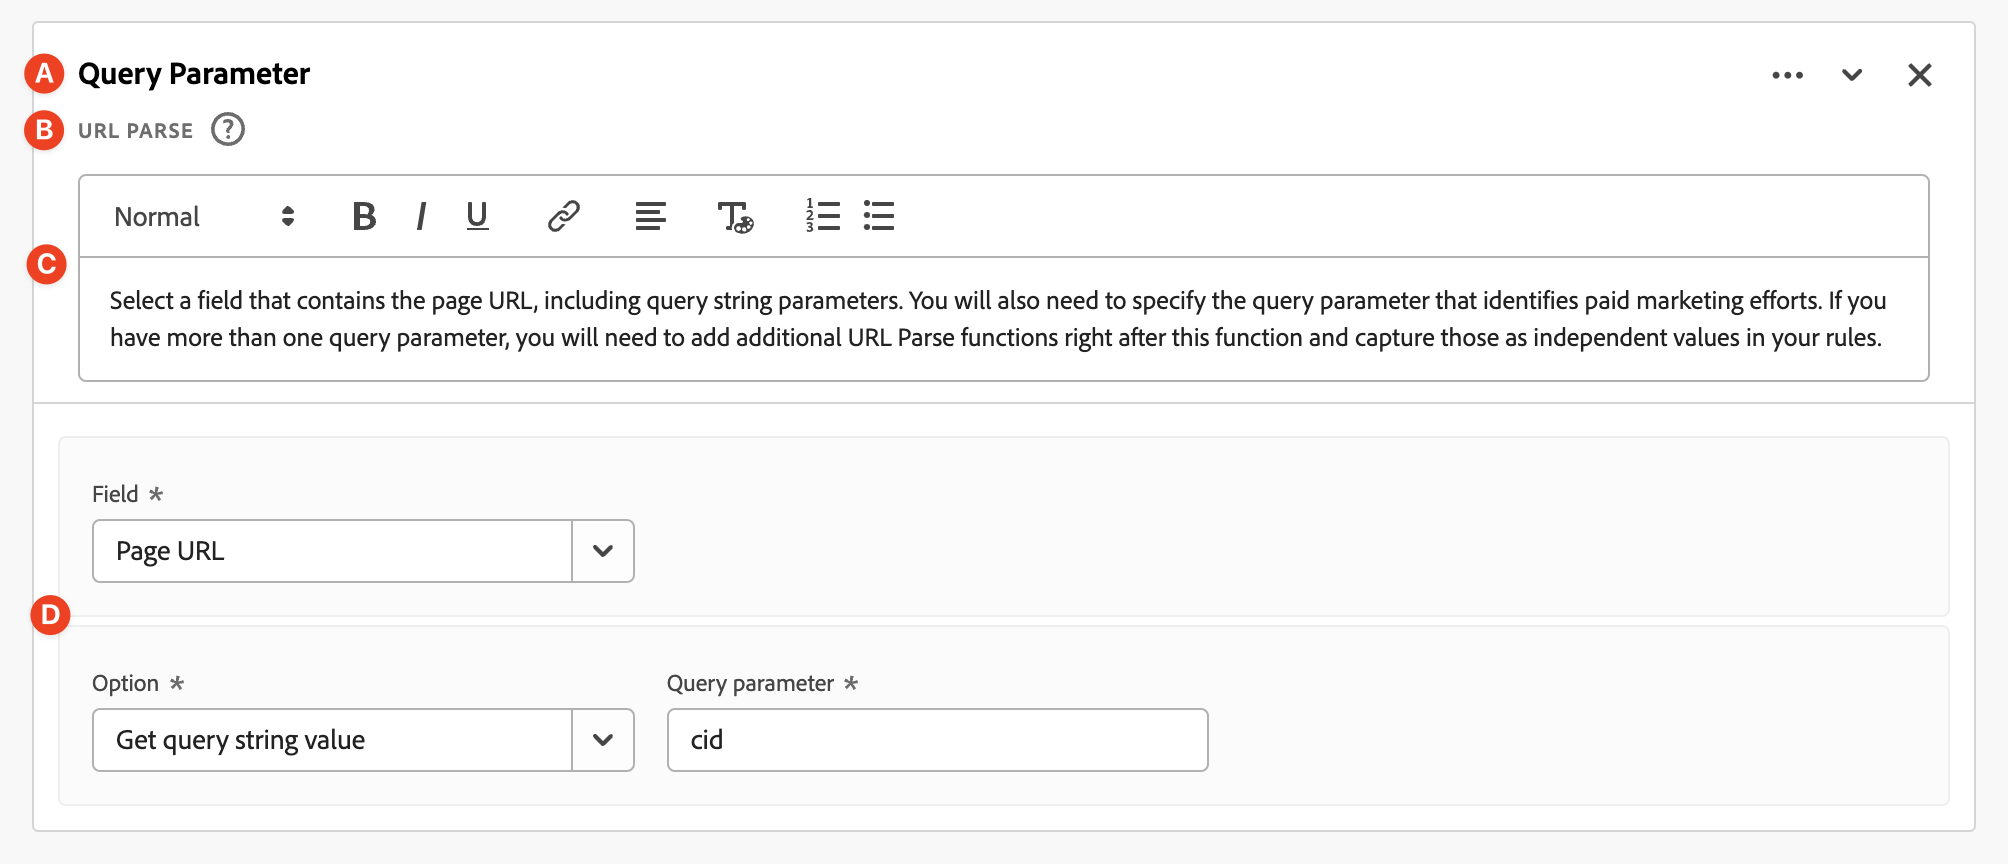Insert a bulleted list
The height and width of the screenshot is (864, 2008).
pos(879,216)
